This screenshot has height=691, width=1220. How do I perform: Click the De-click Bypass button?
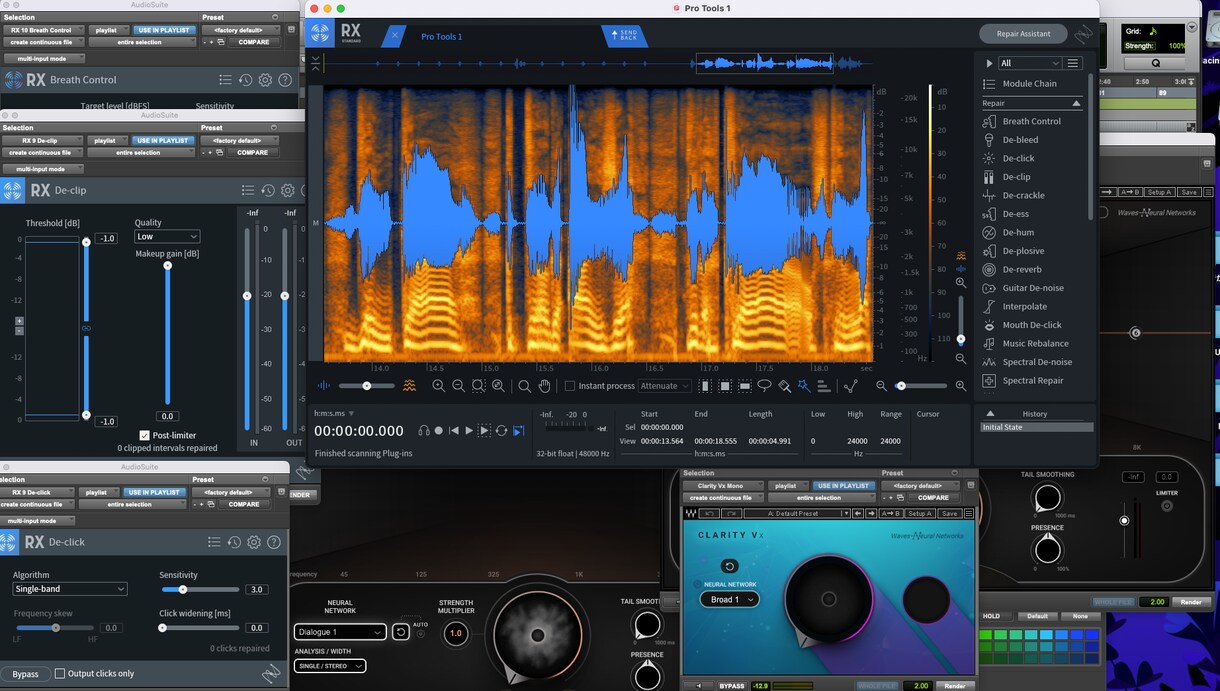click(x=25, y=674)
